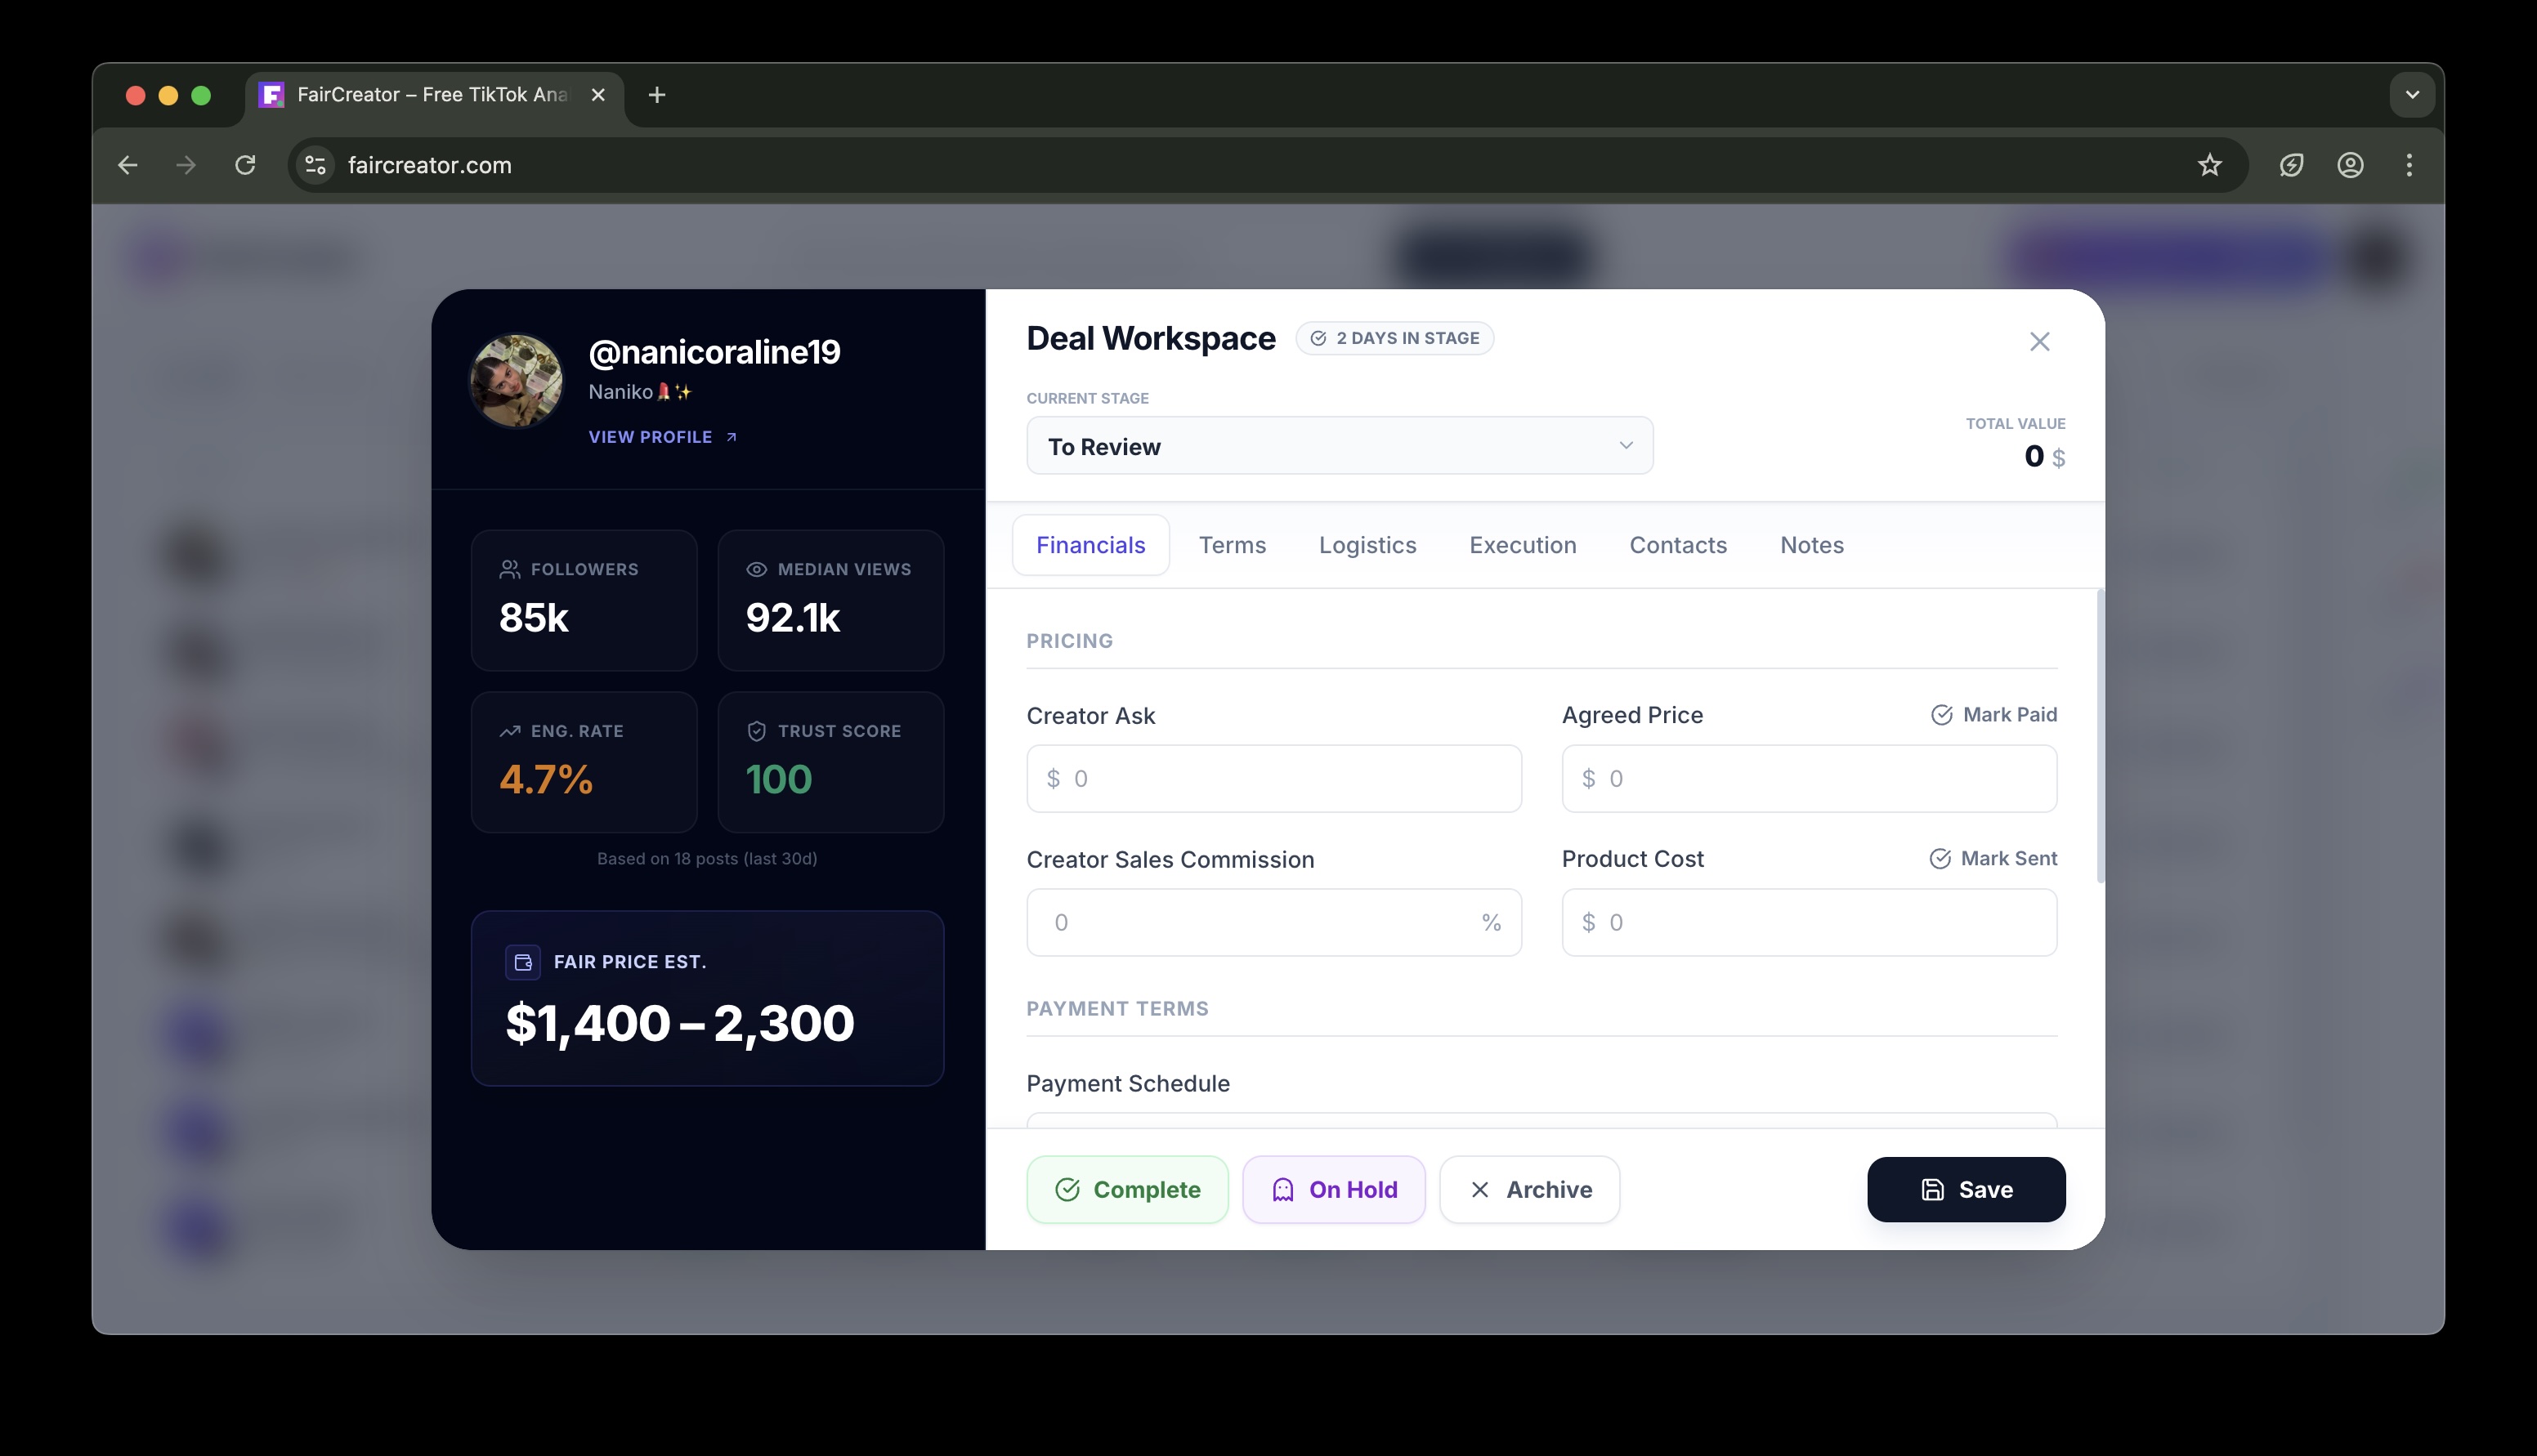Switch to the Contacts tab
Image resolution: width=2537 pixels, height=1456 pixels.
[x=1678, y=545]
